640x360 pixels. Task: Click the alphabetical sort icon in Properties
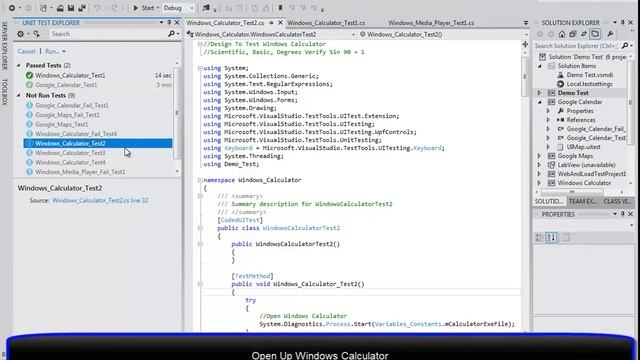[x=551, y=238]
